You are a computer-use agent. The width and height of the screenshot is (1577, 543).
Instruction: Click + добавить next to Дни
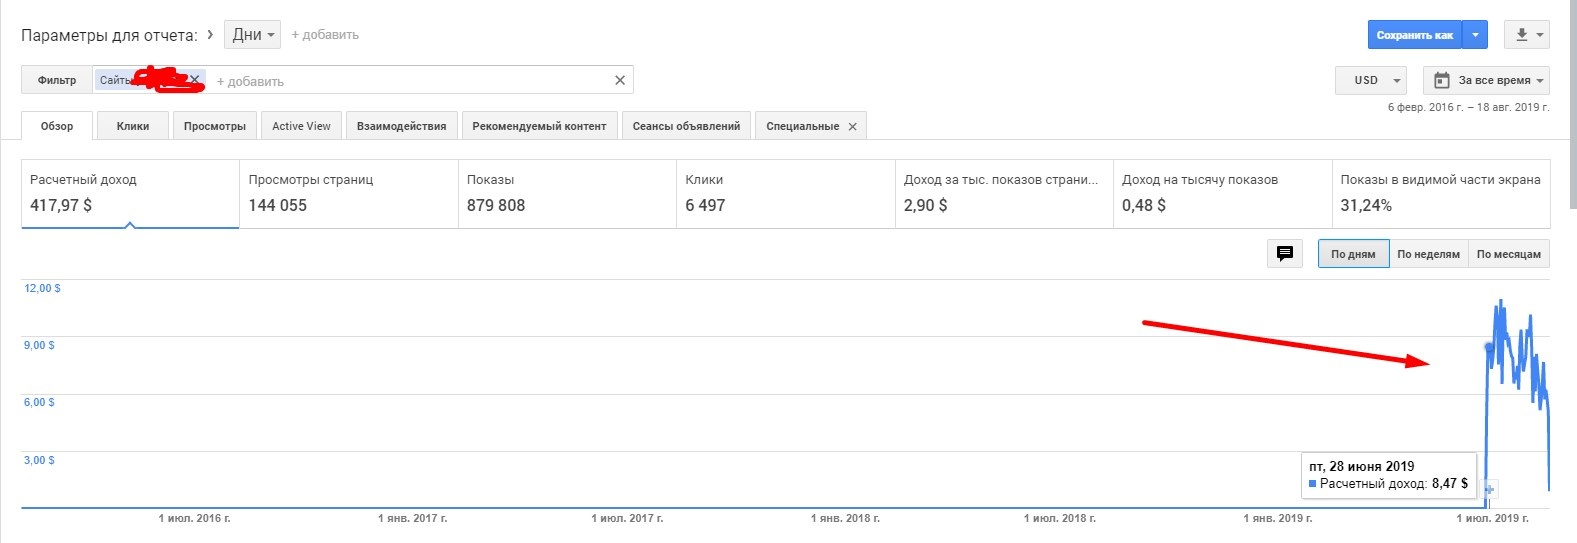point(325,35)
